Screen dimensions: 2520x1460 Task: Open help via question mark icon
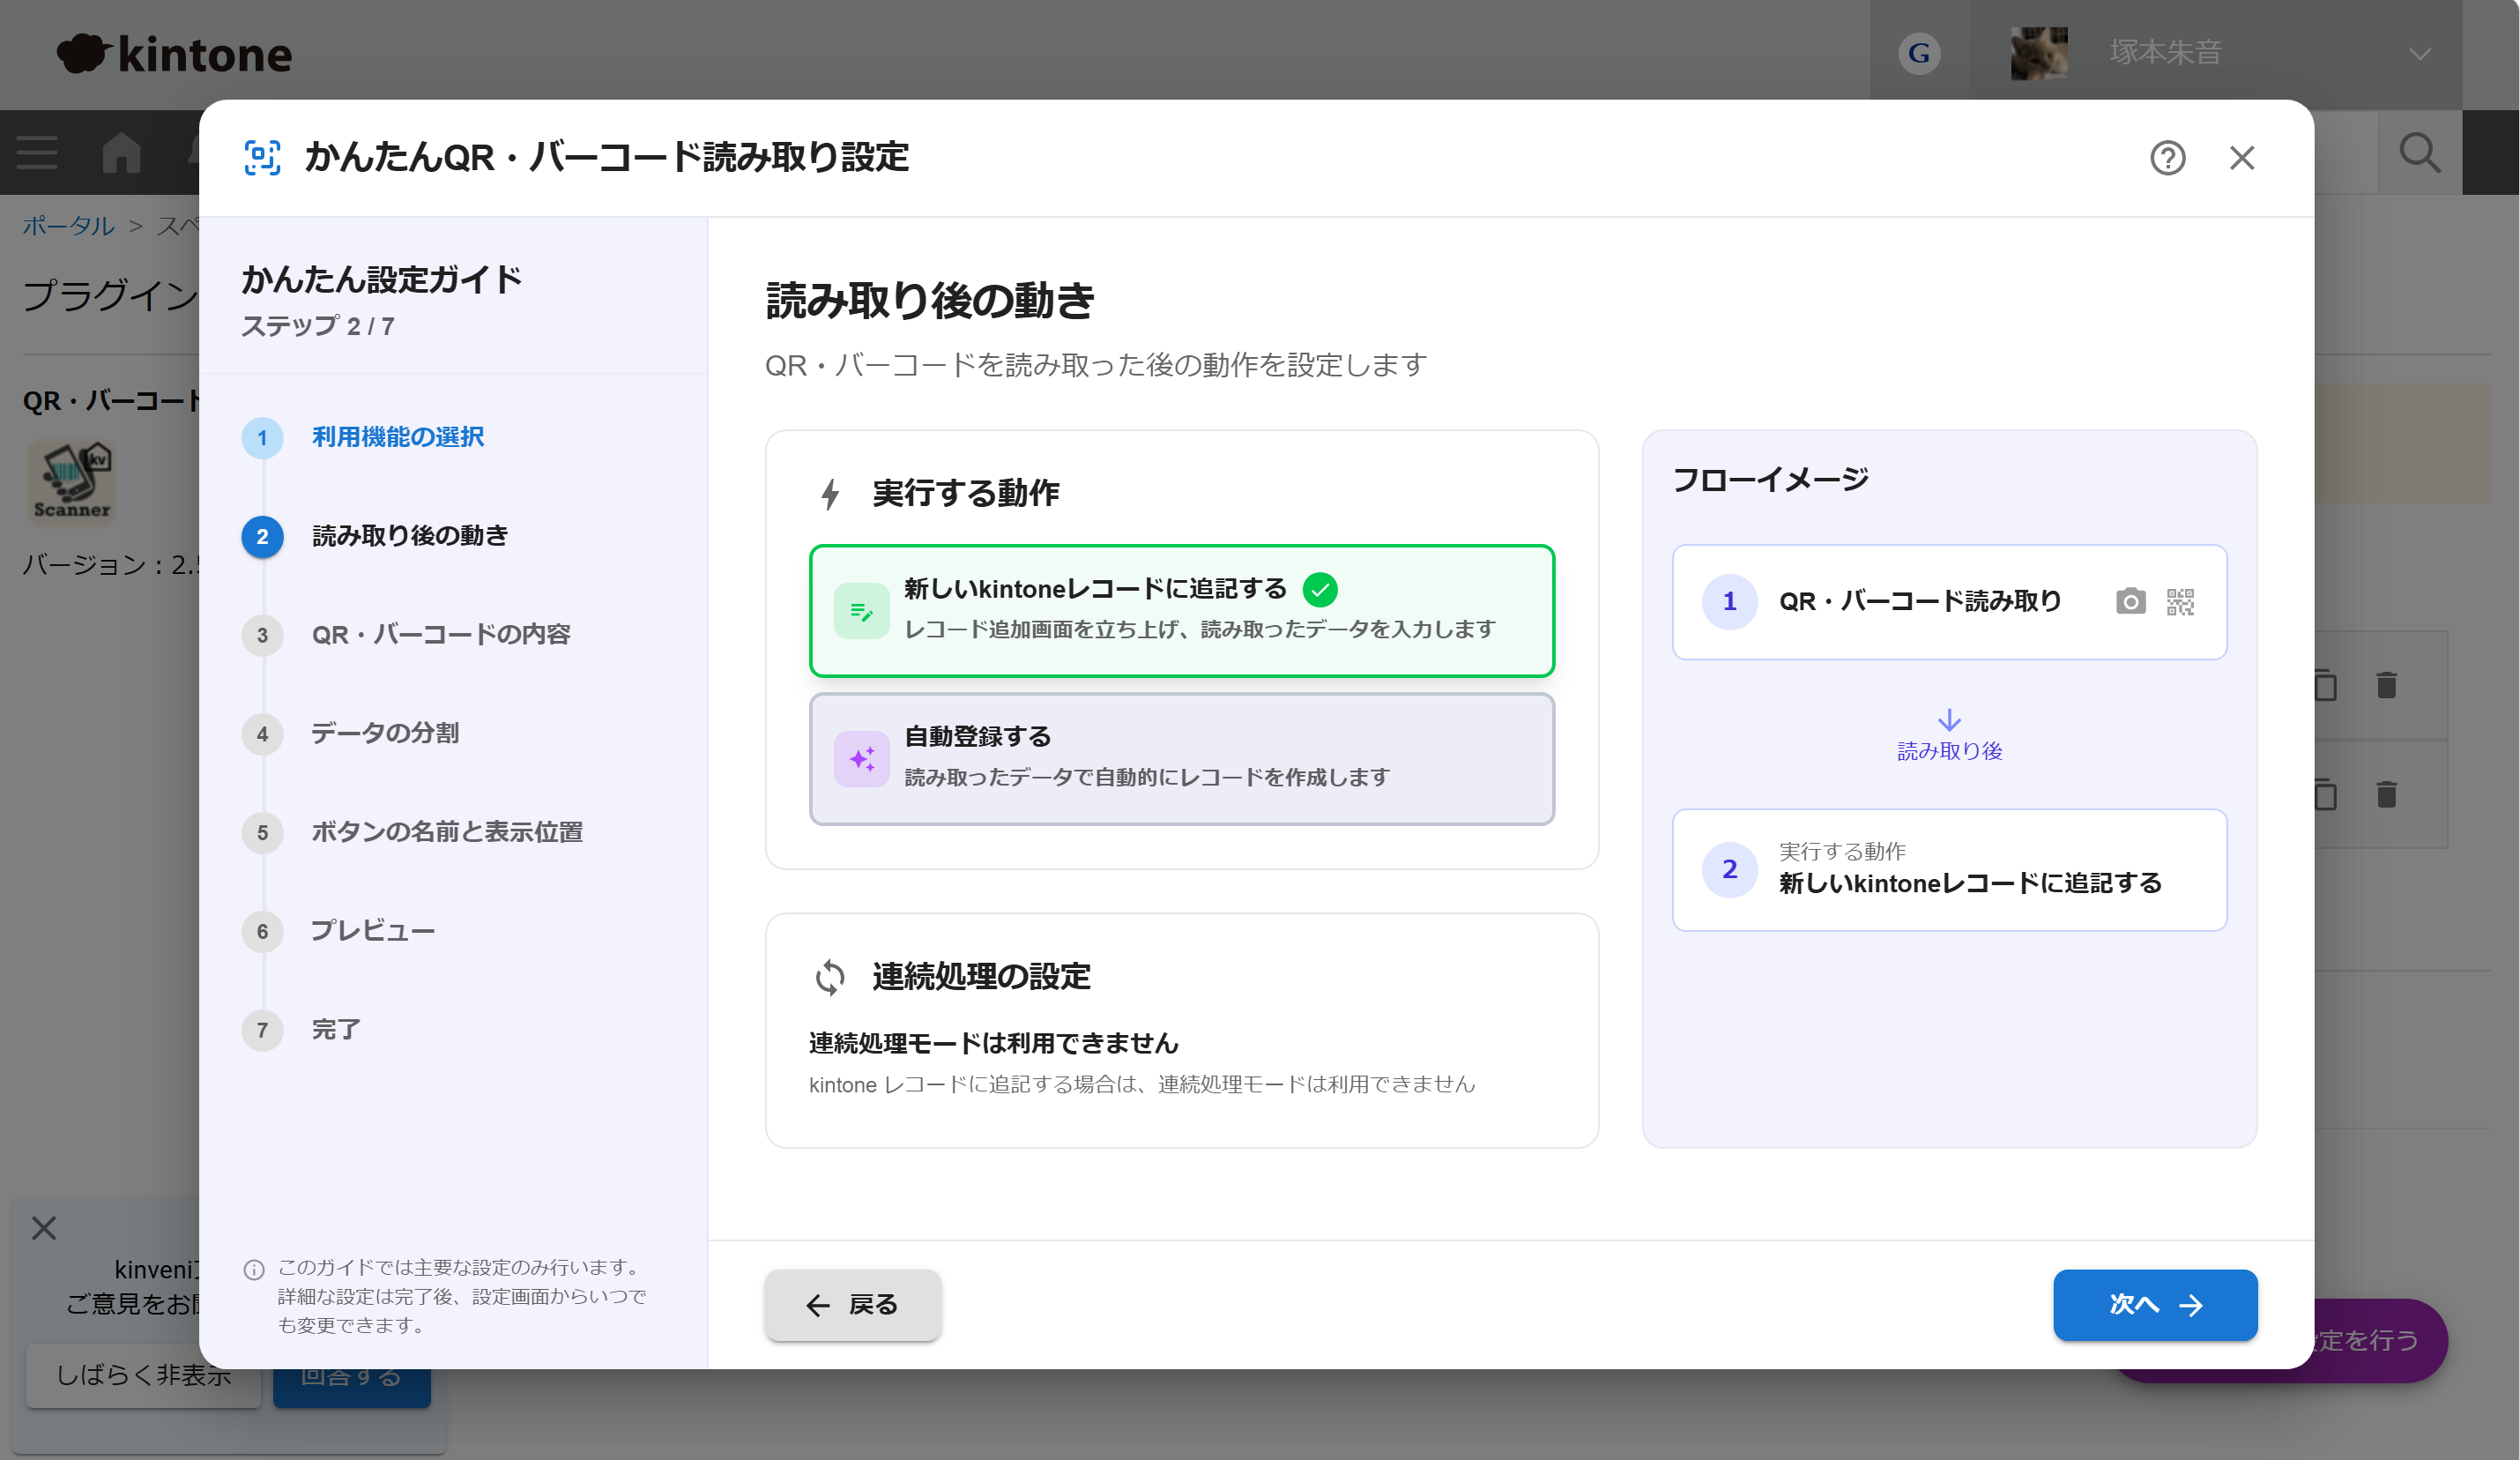[x=2167, y=158]
